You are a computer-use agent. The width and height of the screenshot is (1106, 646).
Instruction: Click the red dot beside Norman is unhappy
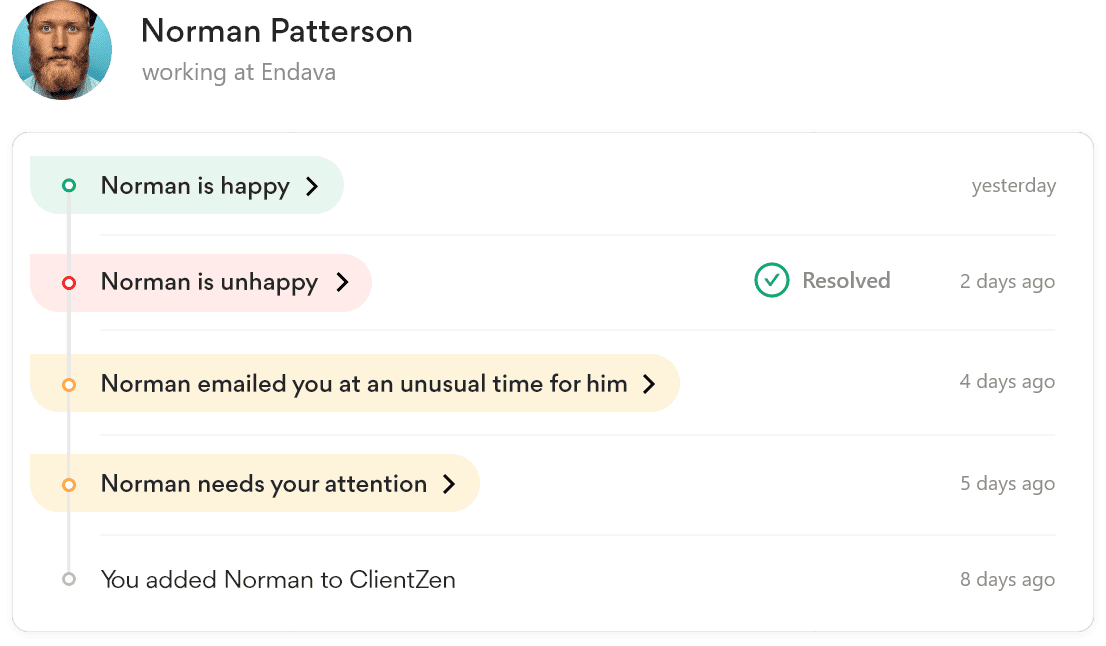(x=69, y=283)
